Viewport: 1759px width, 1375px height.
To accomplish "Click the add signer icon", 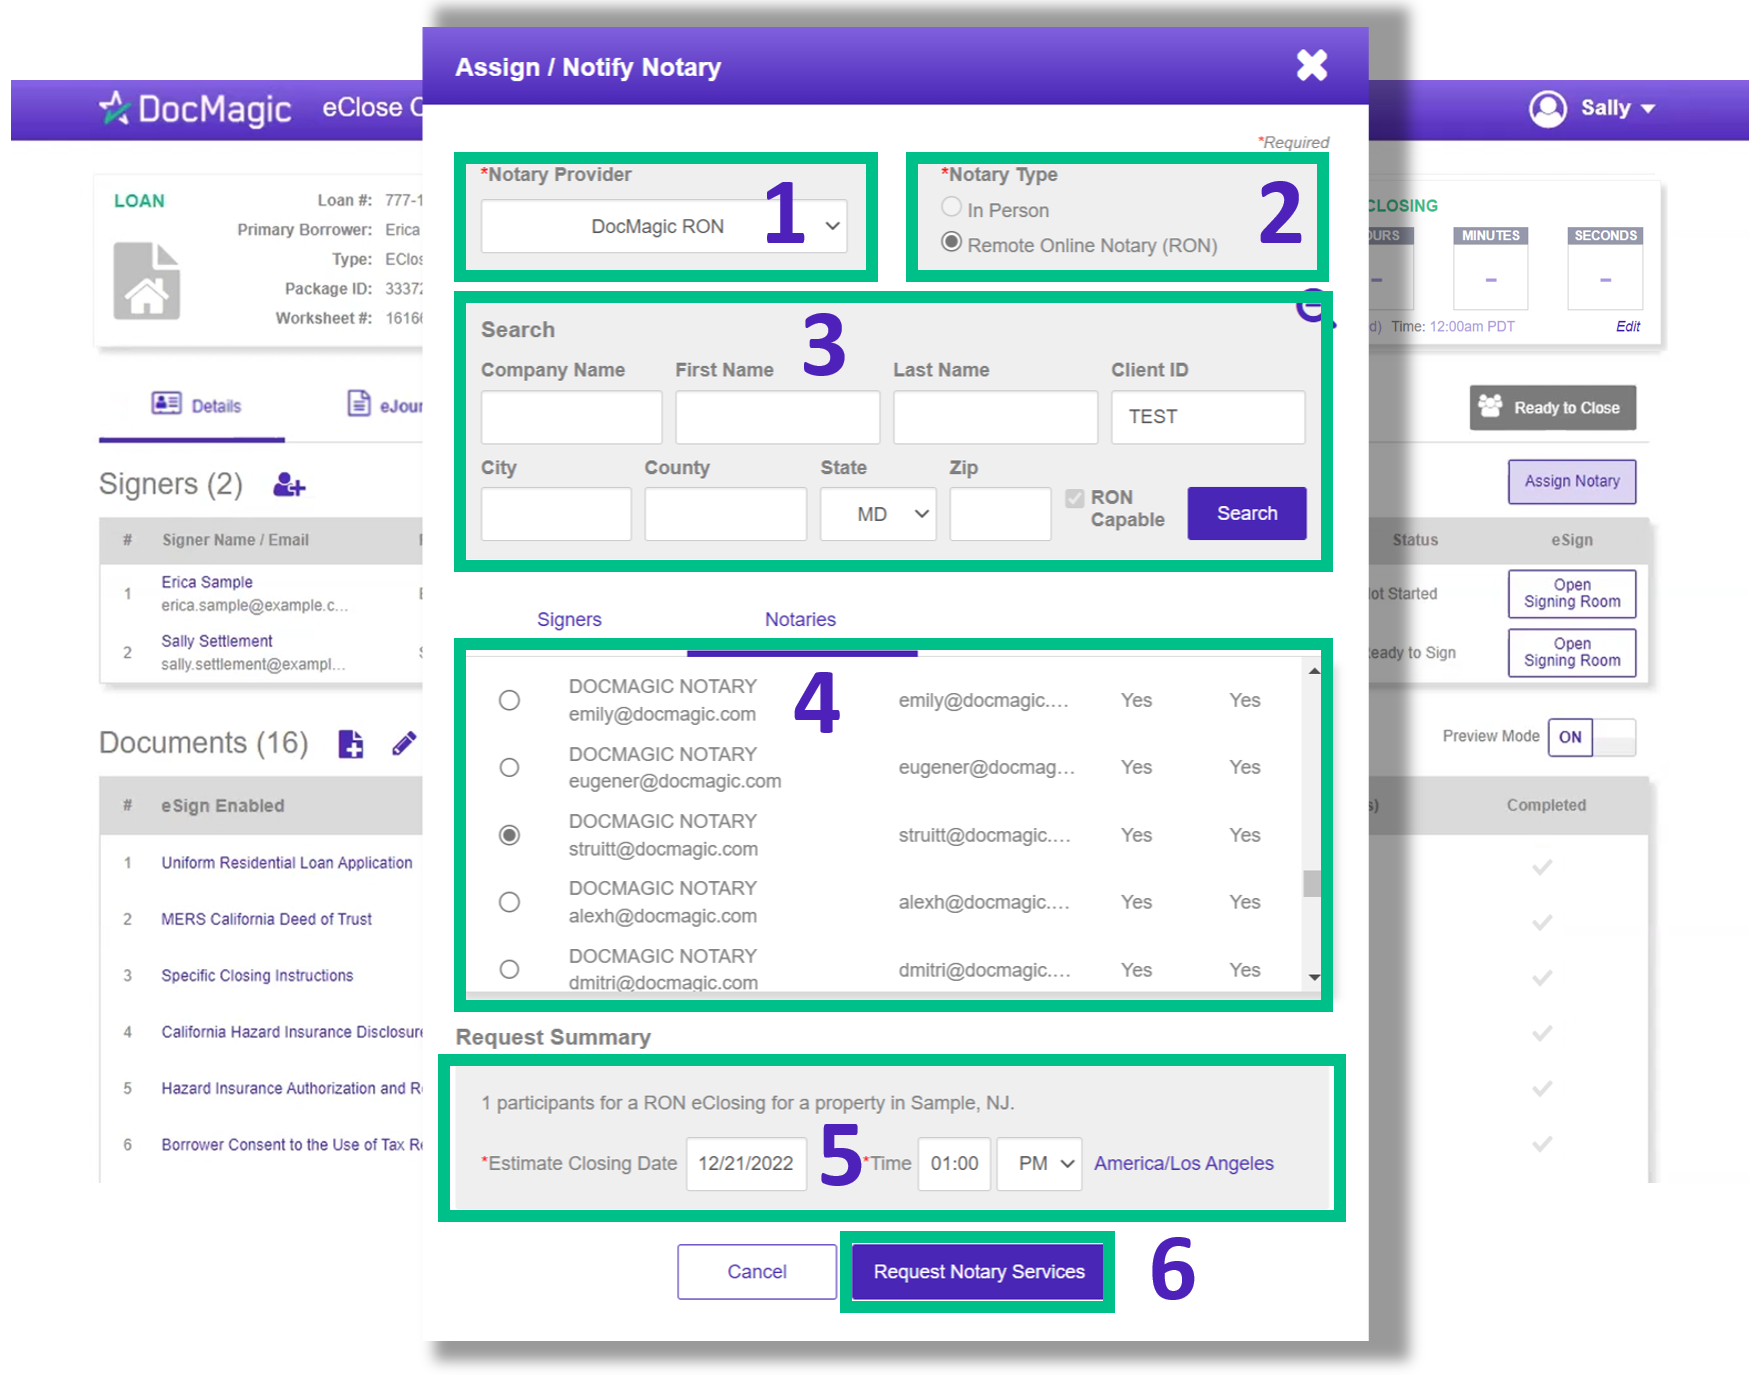I will tap(289, 485).
